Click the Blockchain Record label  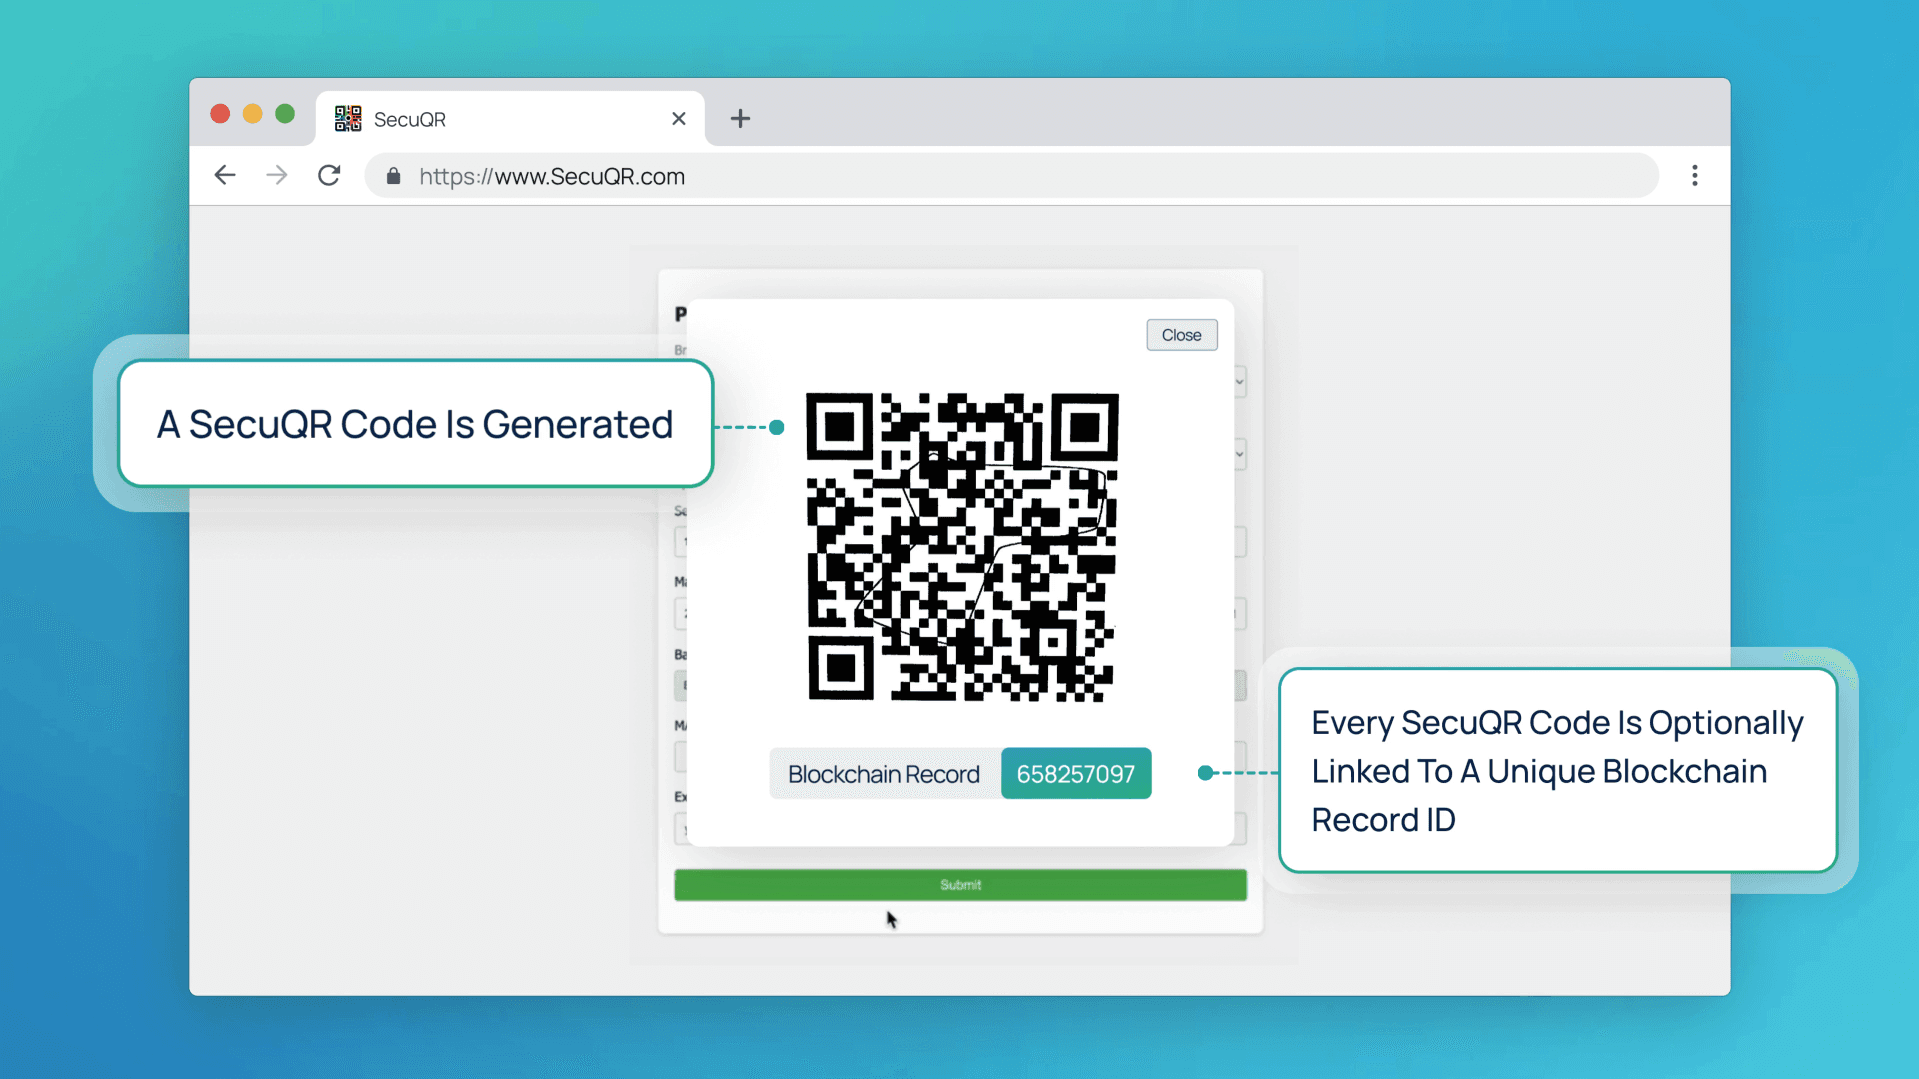pyautogui.click(x=884, y=774)
